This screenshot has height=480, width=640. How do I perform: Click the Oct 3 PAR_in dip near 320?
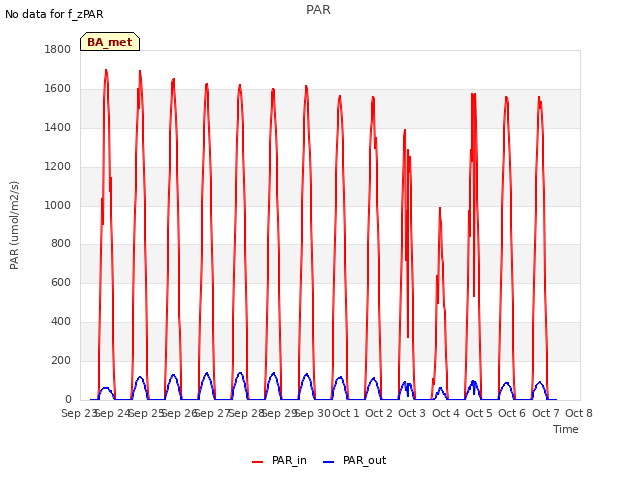coord(408,336)
